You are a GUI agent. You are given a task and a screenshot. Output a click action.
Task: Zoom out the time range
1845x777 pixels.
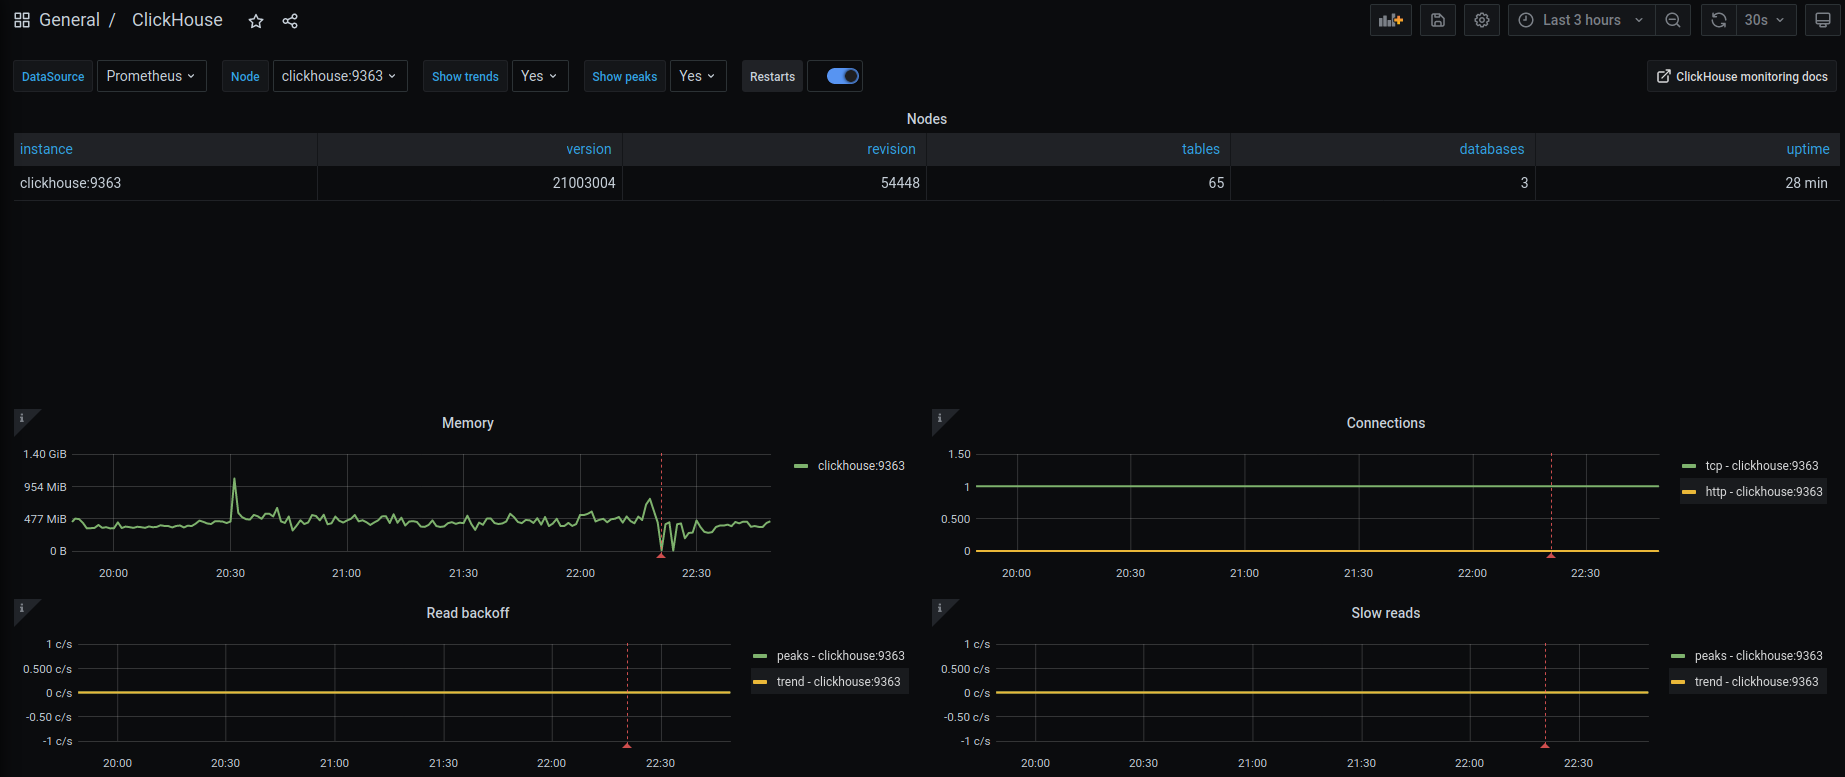1673,20
